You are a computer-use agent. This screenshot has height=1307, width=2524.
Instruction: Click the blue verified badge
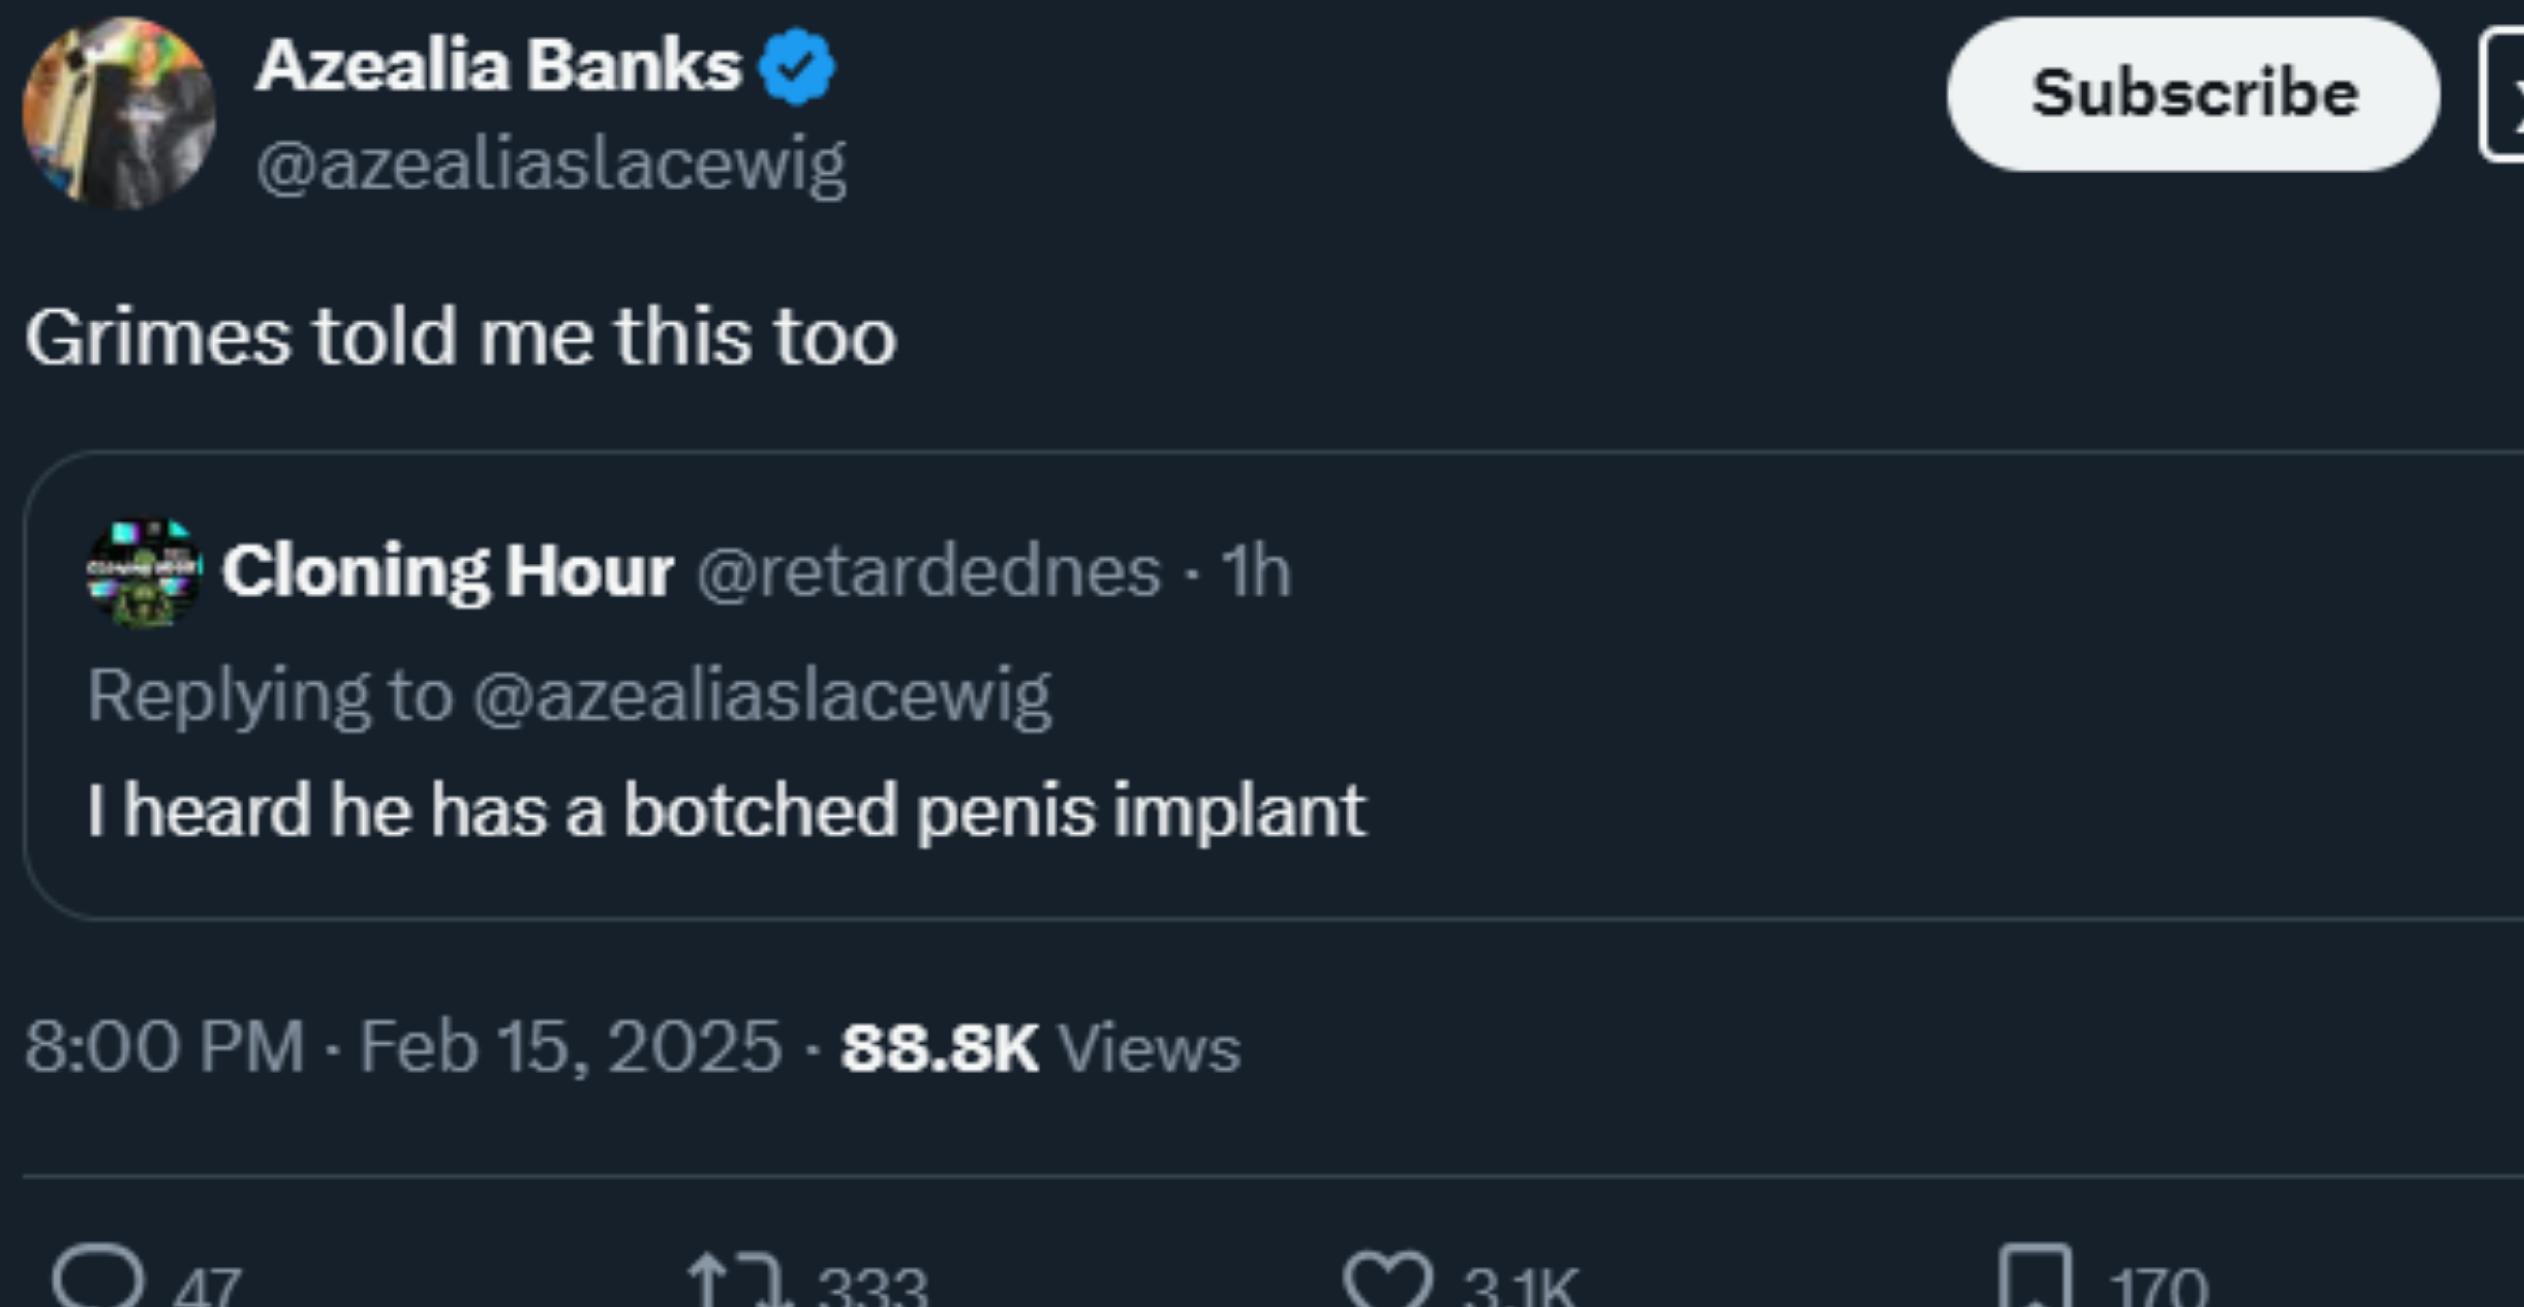point(796,67)
